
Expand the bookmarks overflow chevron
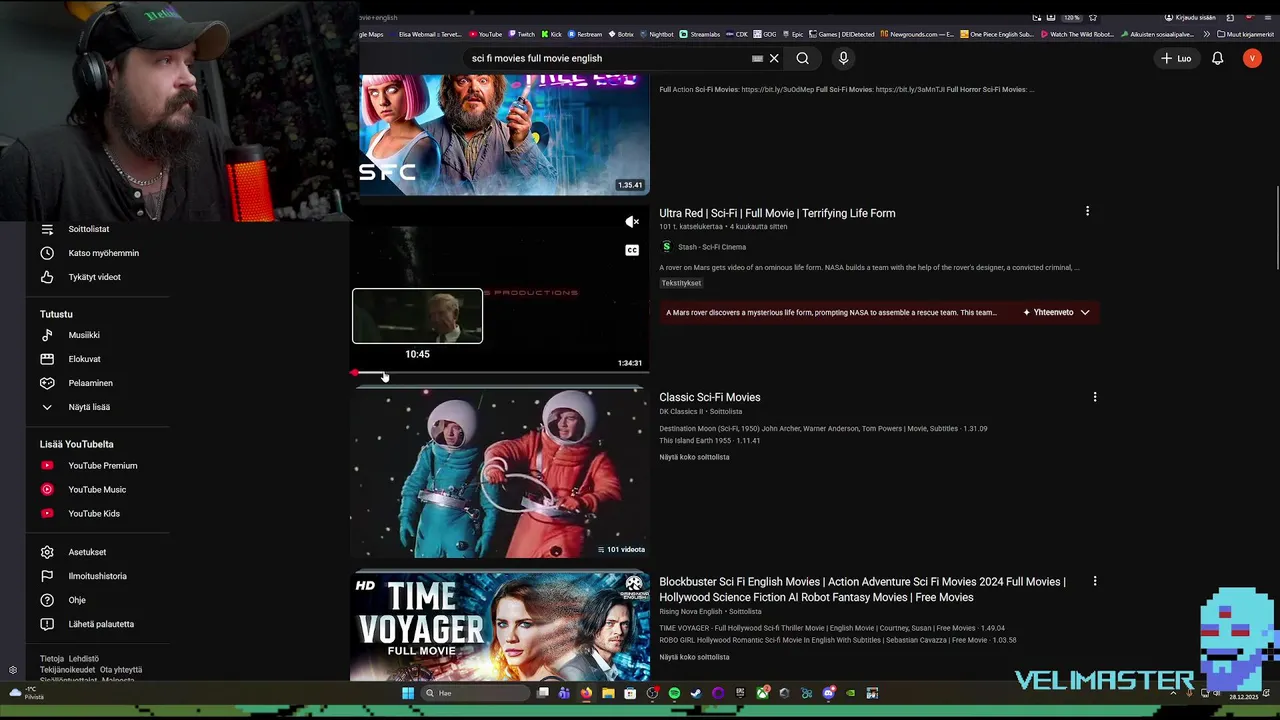(1206, 34)
